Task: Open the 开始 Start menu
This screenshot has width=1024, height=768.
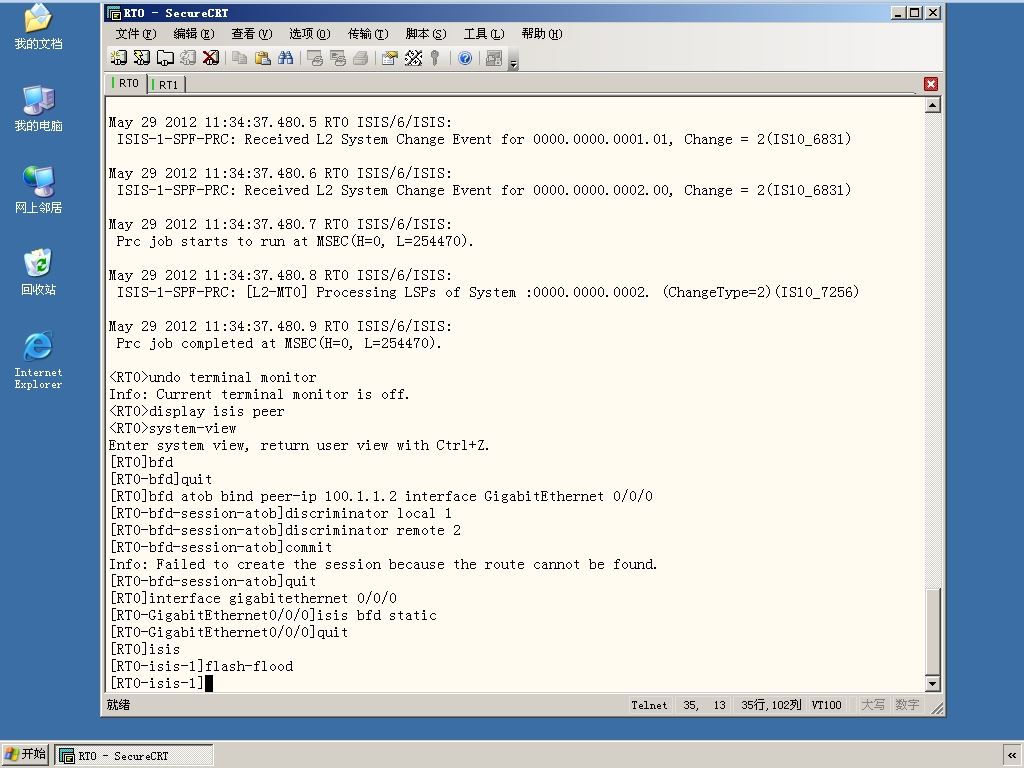Action: click(x=25, y=754)
